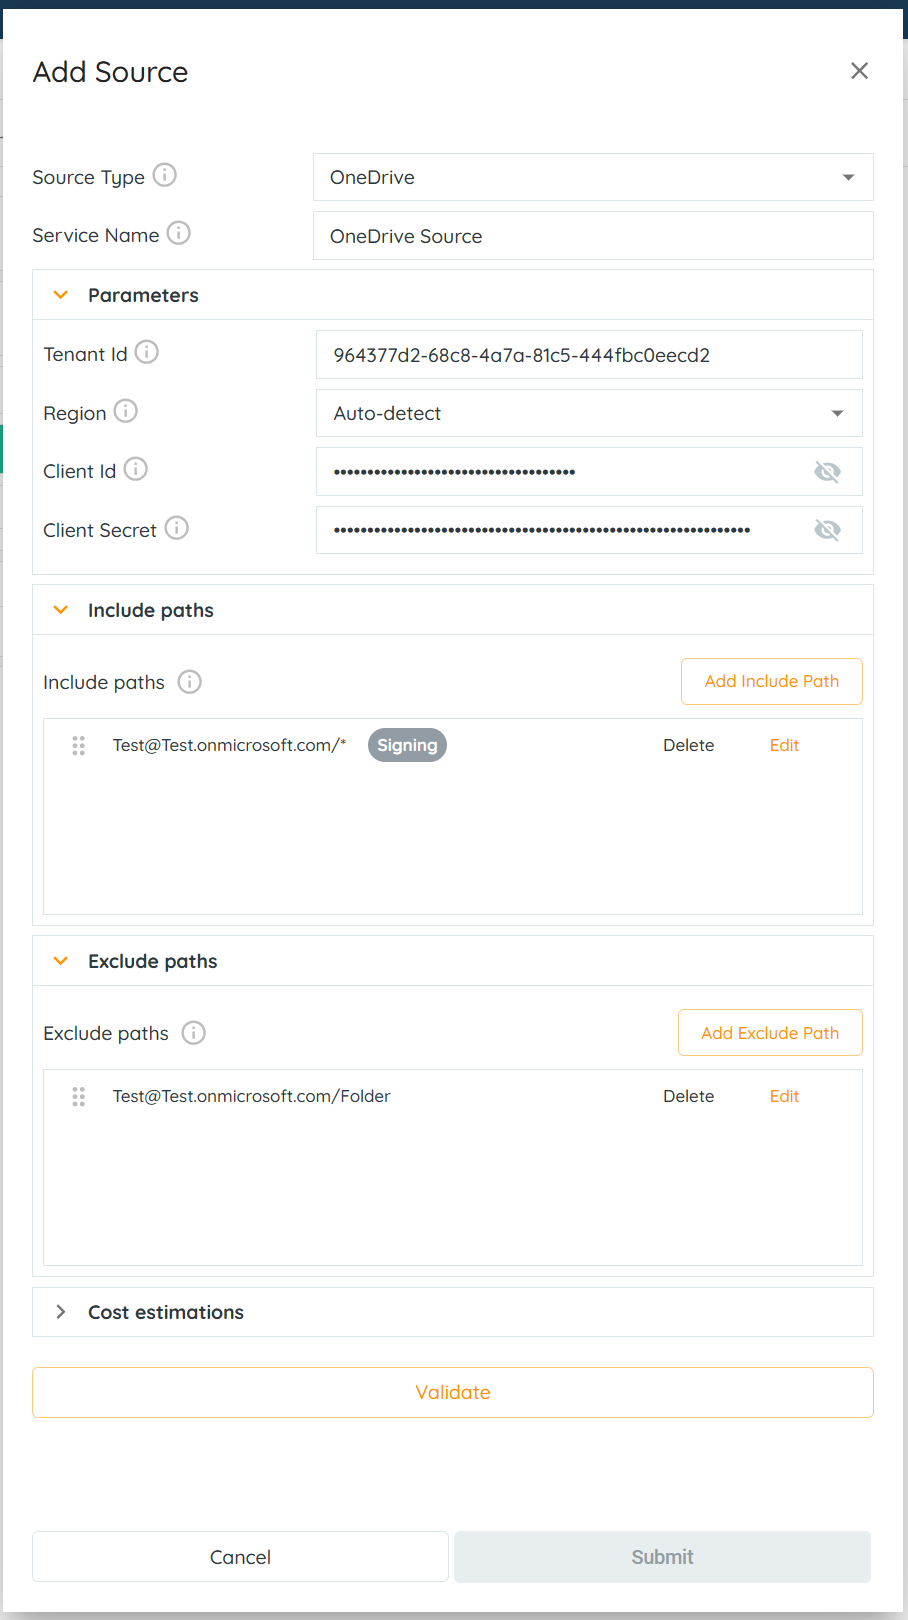Edit the Test@Test.onmicrosoft.com/Folder exclude path

[784, 1096]
